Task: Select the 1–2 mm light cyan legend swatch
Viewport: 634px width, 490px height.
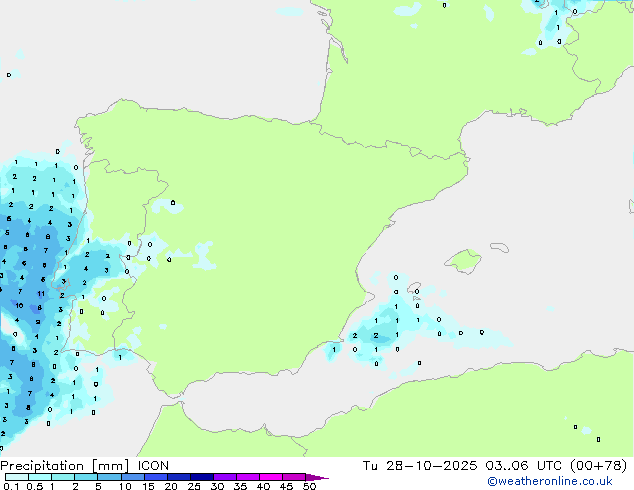Action: point(62,478)
